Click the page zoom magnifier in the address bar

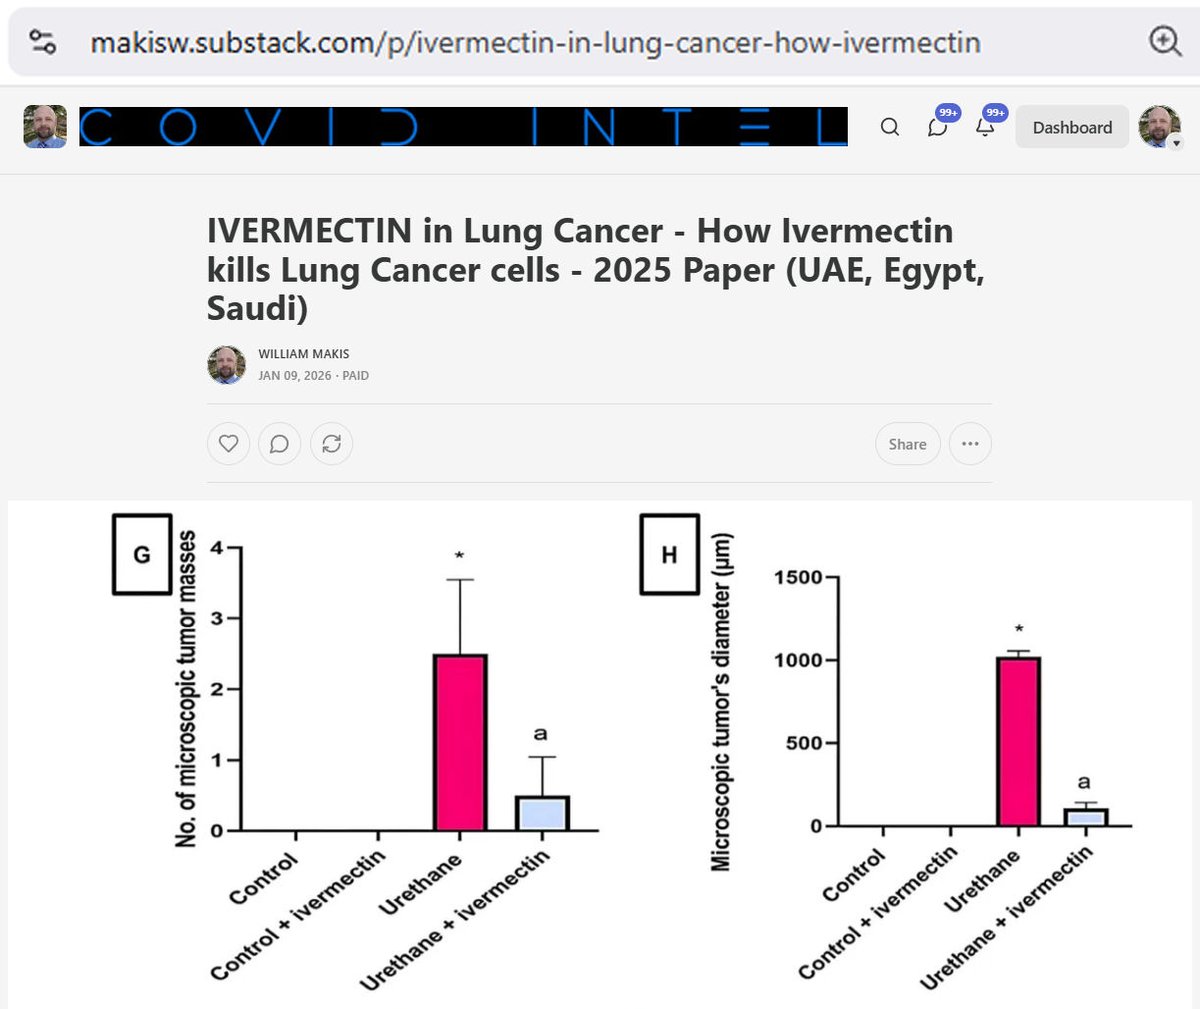[1164, 42]
